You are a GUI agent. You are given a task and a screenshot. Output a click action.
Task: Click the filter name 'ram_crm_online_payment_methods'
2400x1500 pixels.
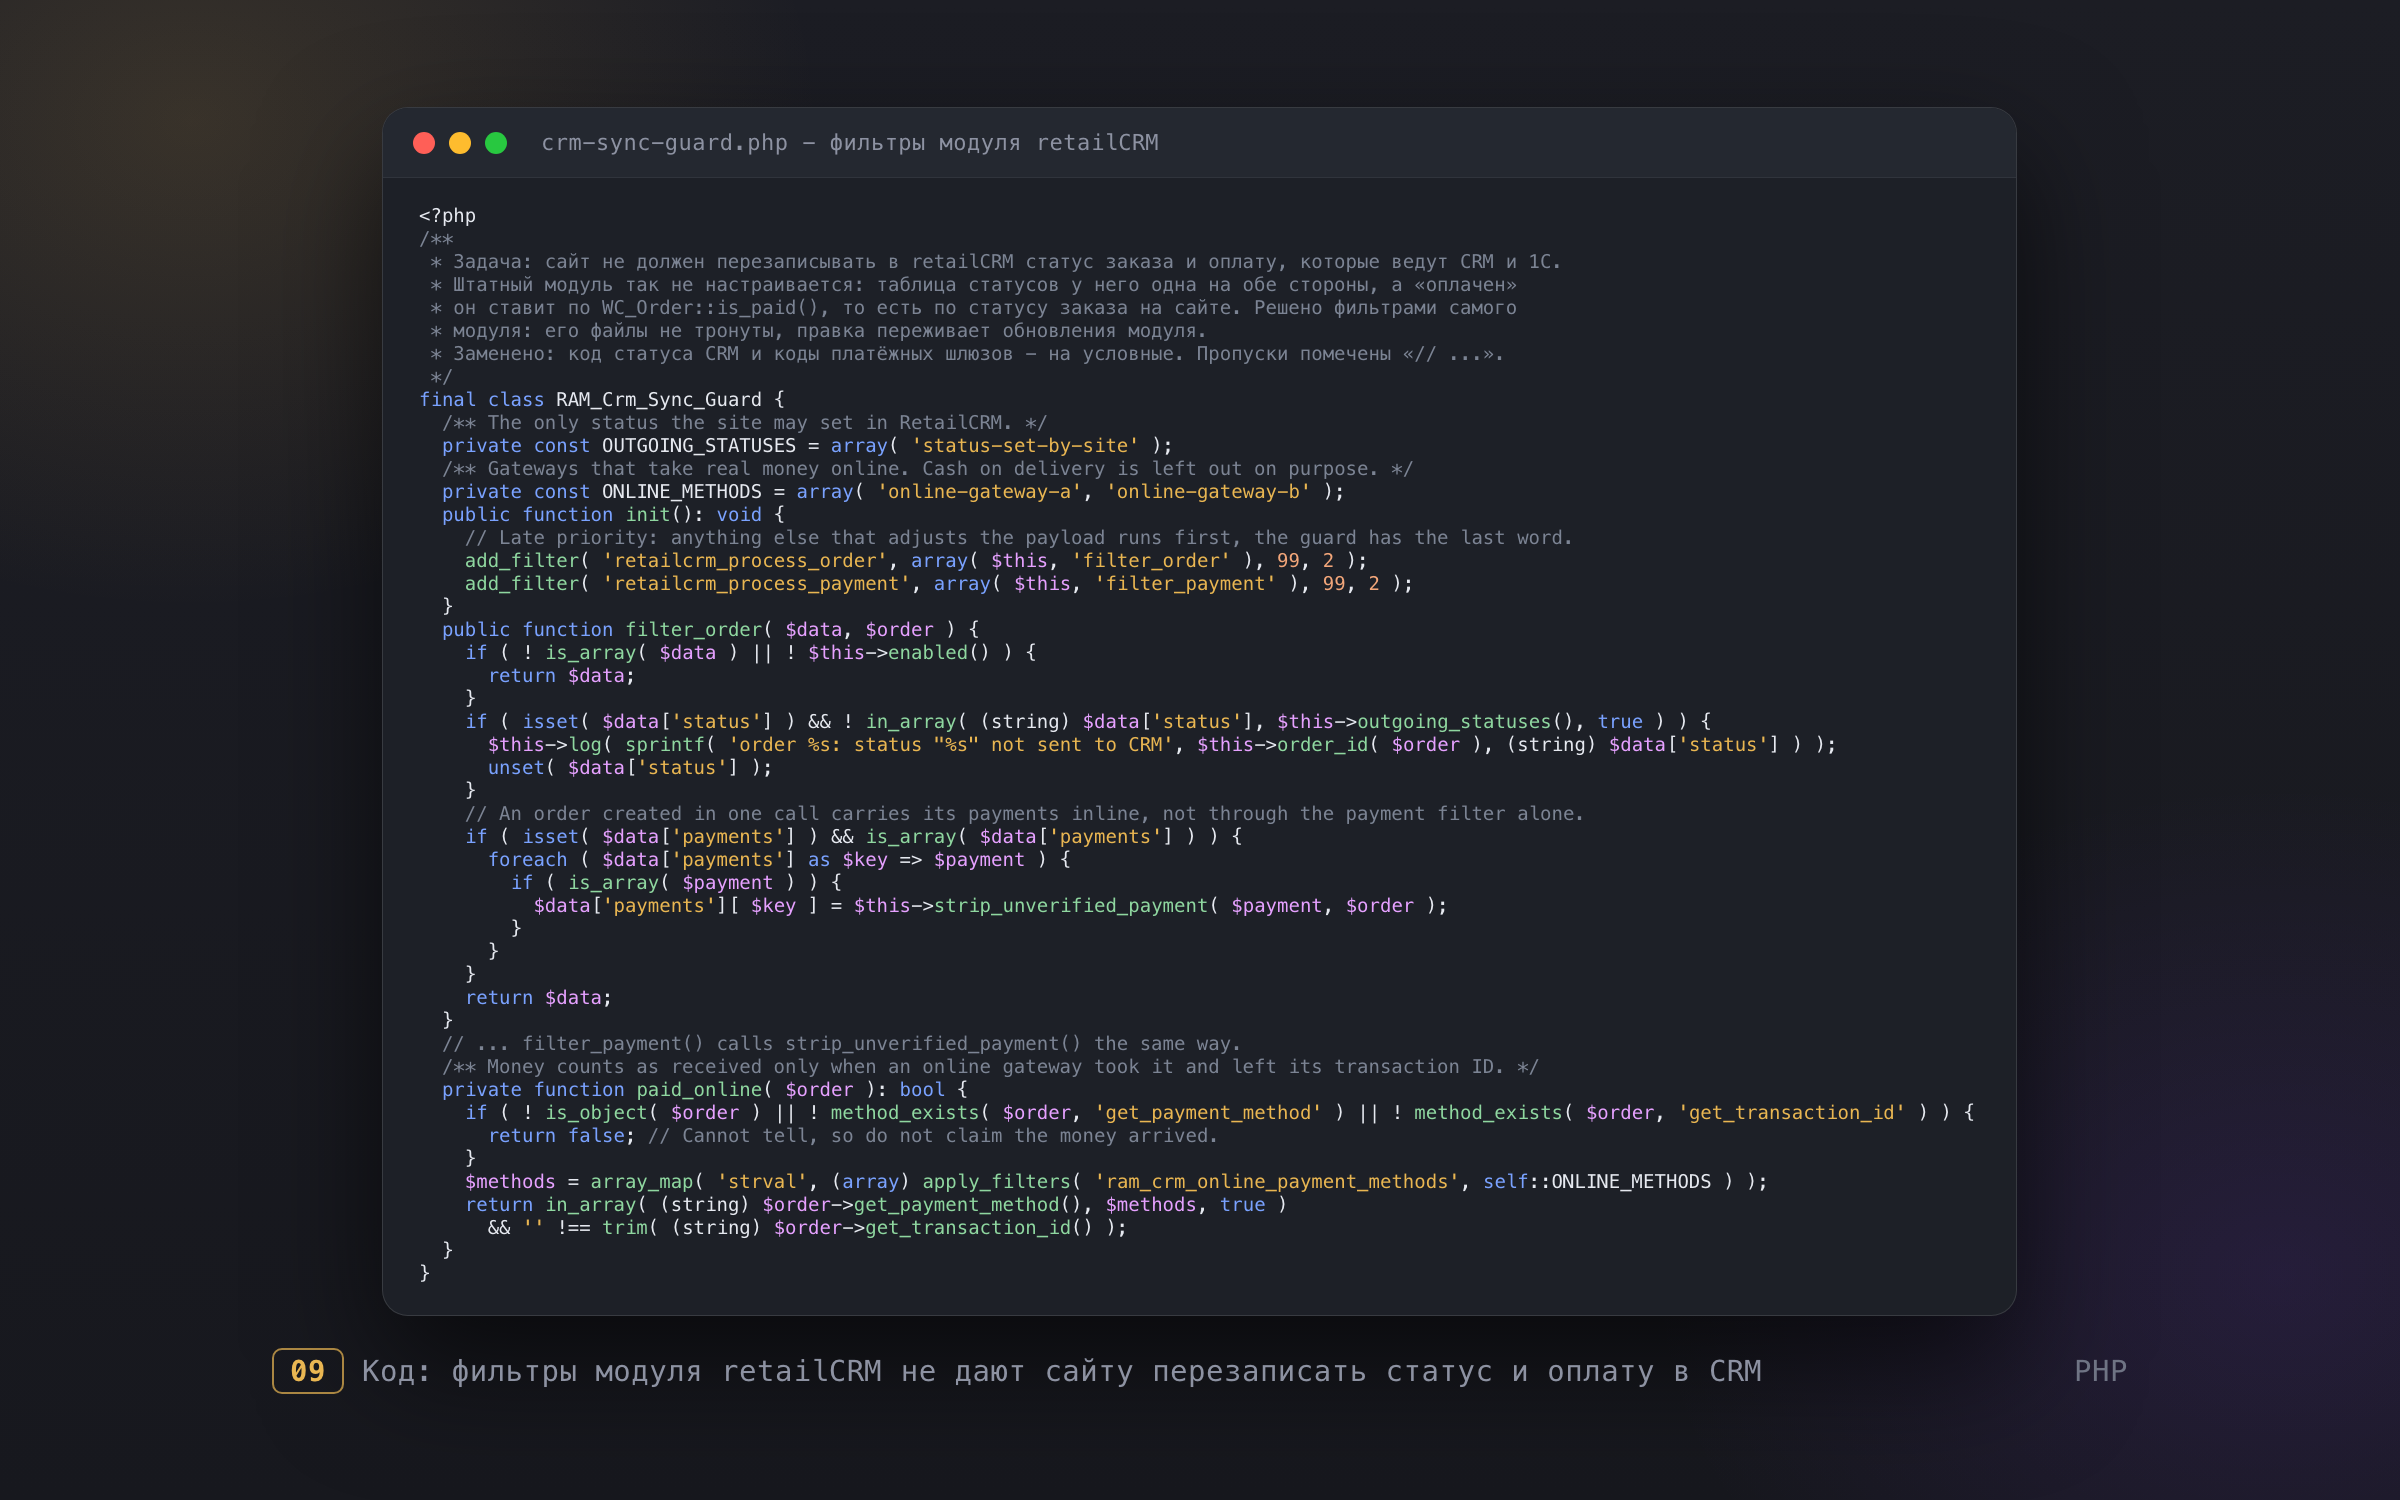click(x=1276, y=1182)
